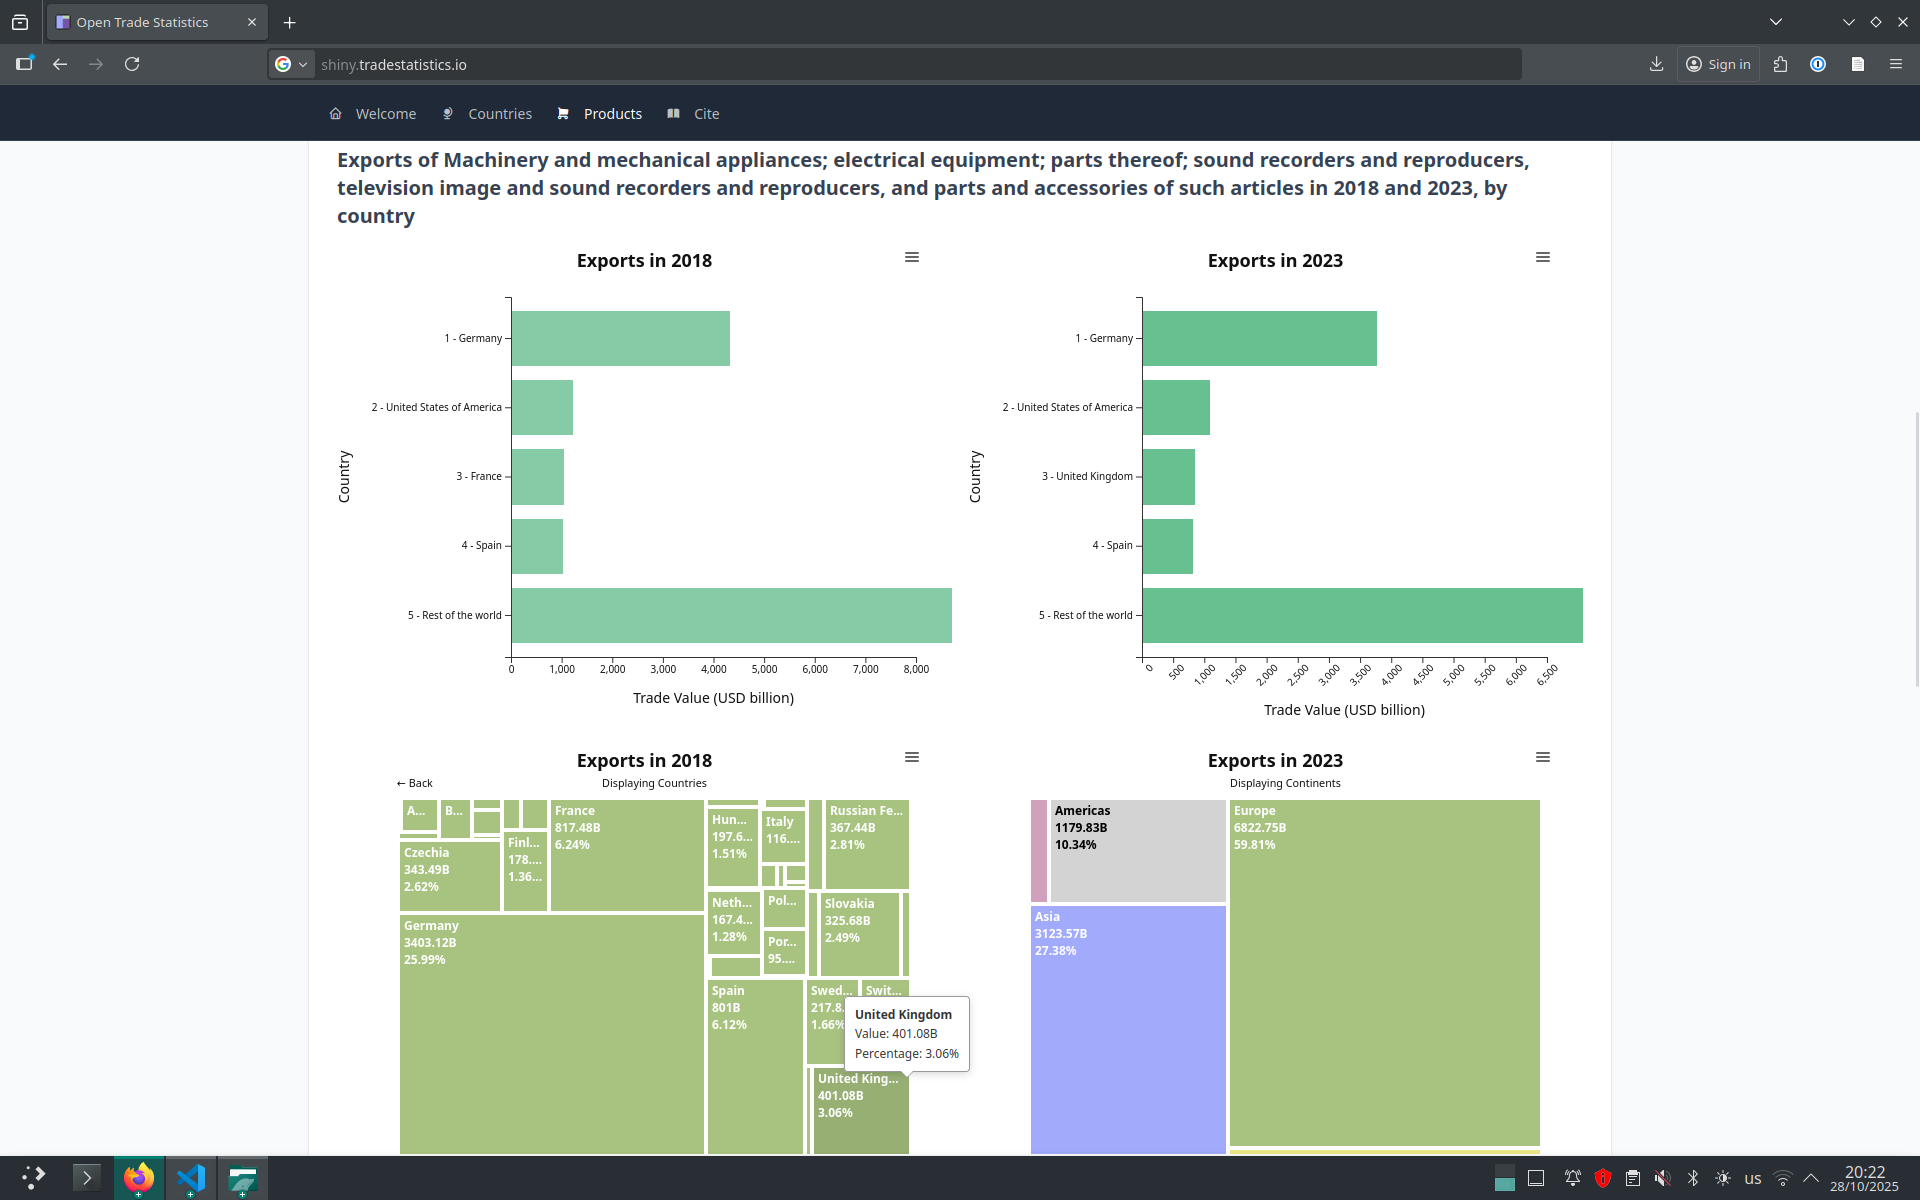Click the Germany bar in Exports 2018
The height and width of the screenshot is (1200, 1920).
[620, 338]
